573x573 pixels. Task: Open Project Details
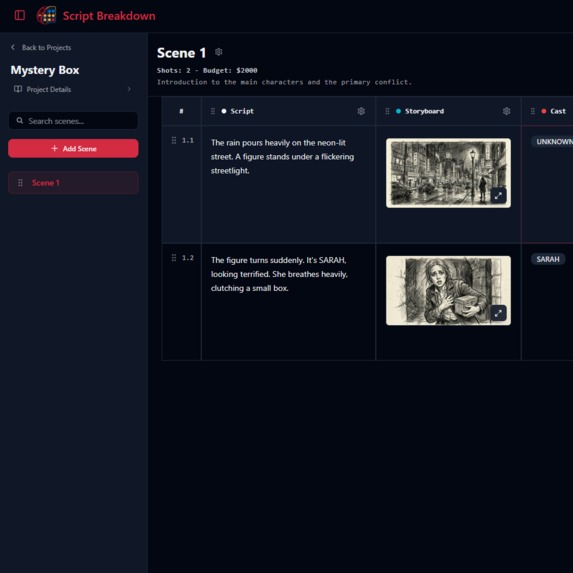[x=72, y=90]
